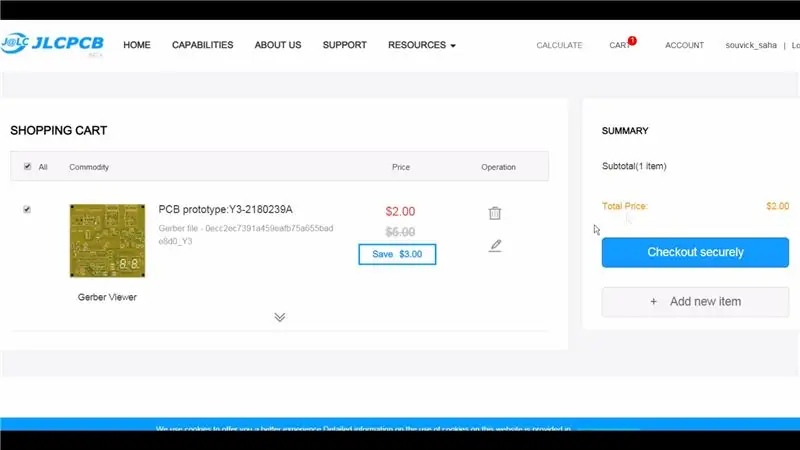Click the Commodity column header
800x450 pixels.
tap(89, 167)
